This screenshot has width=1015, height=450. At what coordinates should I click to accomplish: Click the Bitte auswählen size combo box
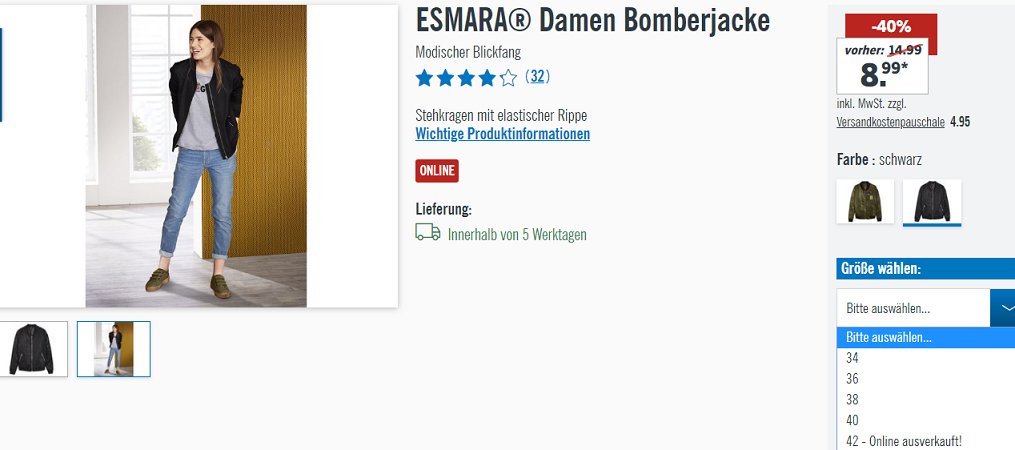pyautogui.click(x=926, y=308)
